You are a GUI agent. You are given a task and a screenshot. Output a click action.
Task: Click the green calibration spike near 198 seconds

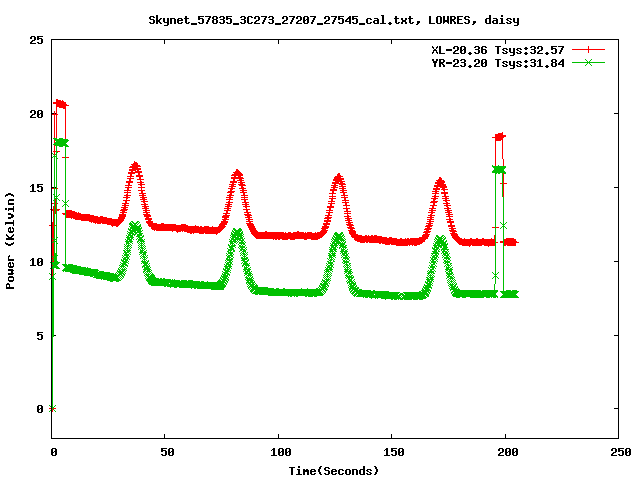point(499,169)
